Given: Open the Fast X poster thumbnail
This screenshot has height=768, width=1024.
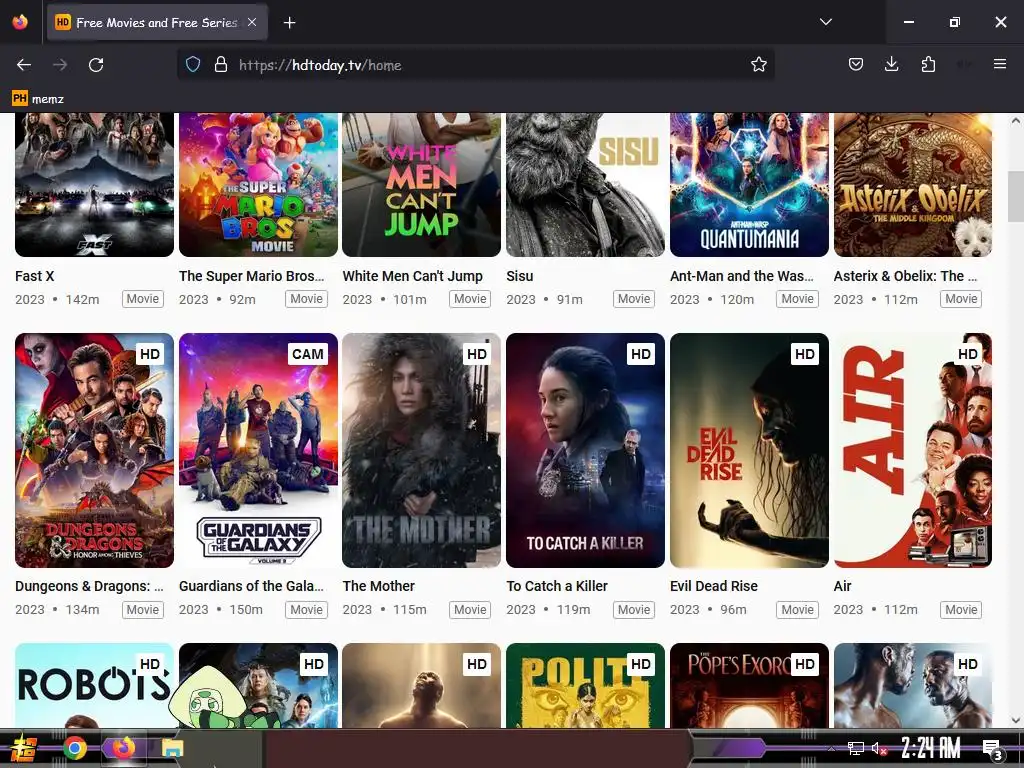Looking at the screenshot, I should point(94,185).
